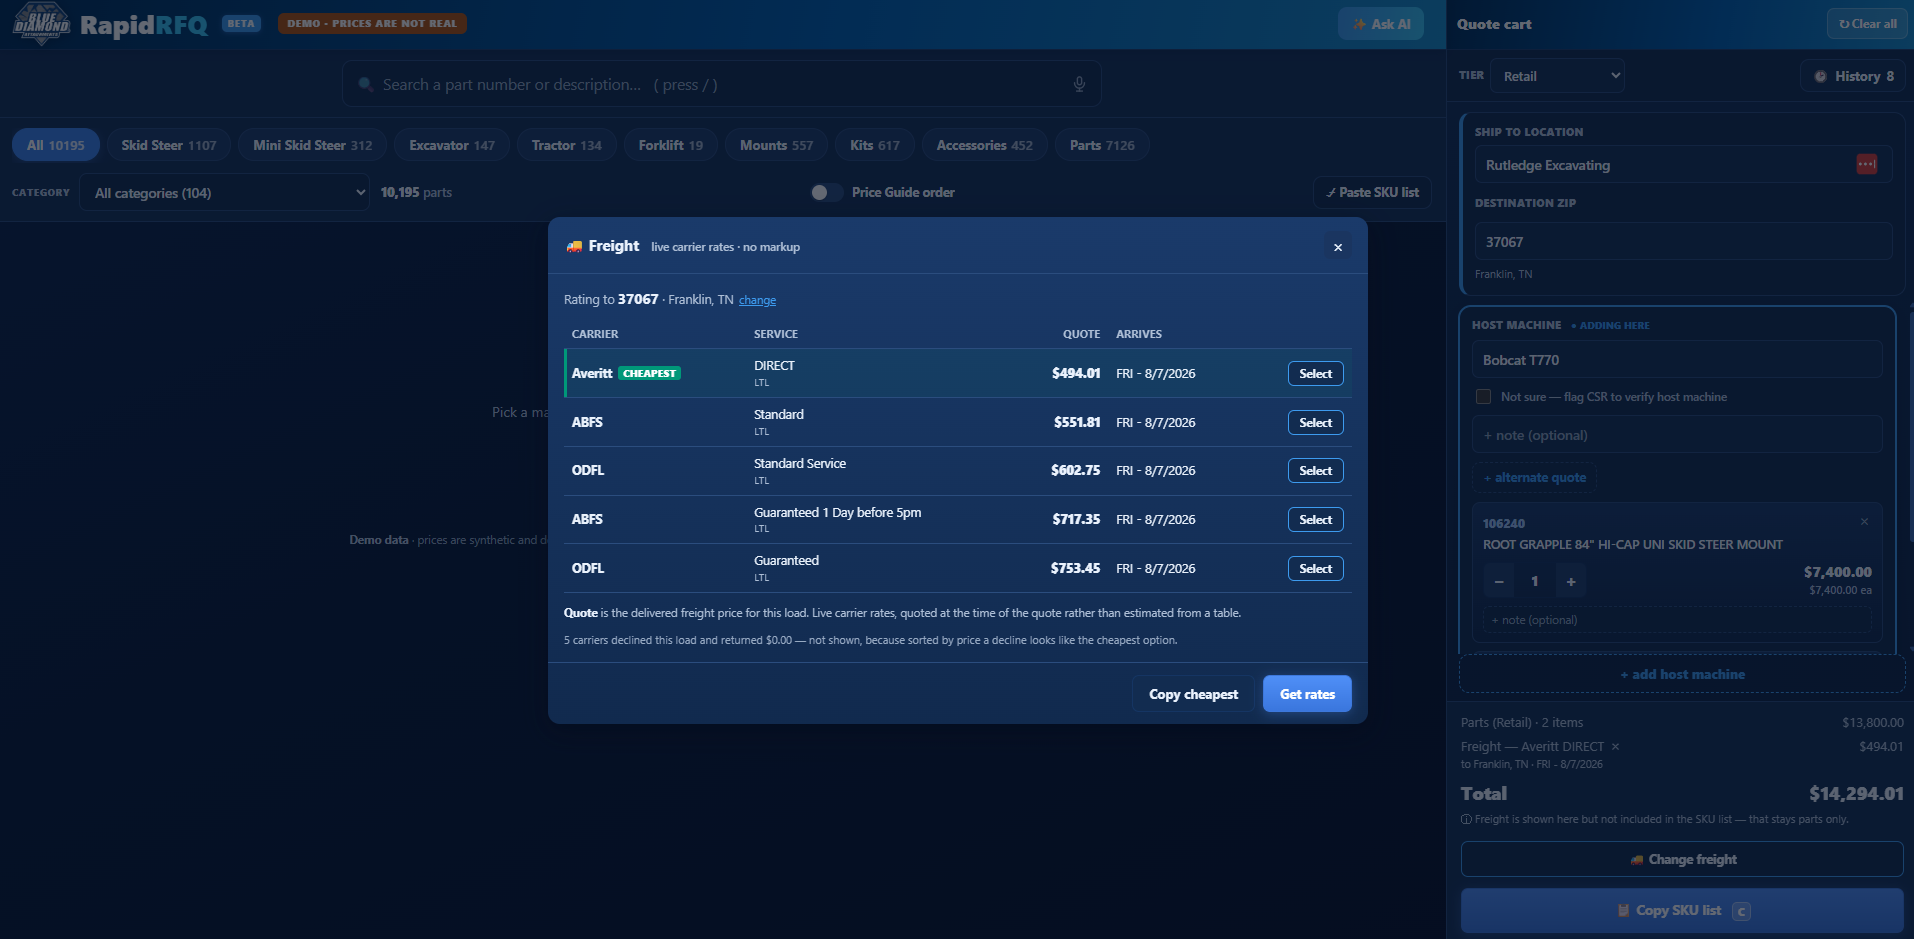Screen dimensions: 1914x939
Task: Click the QUOTE column header
Action: 1081,334
